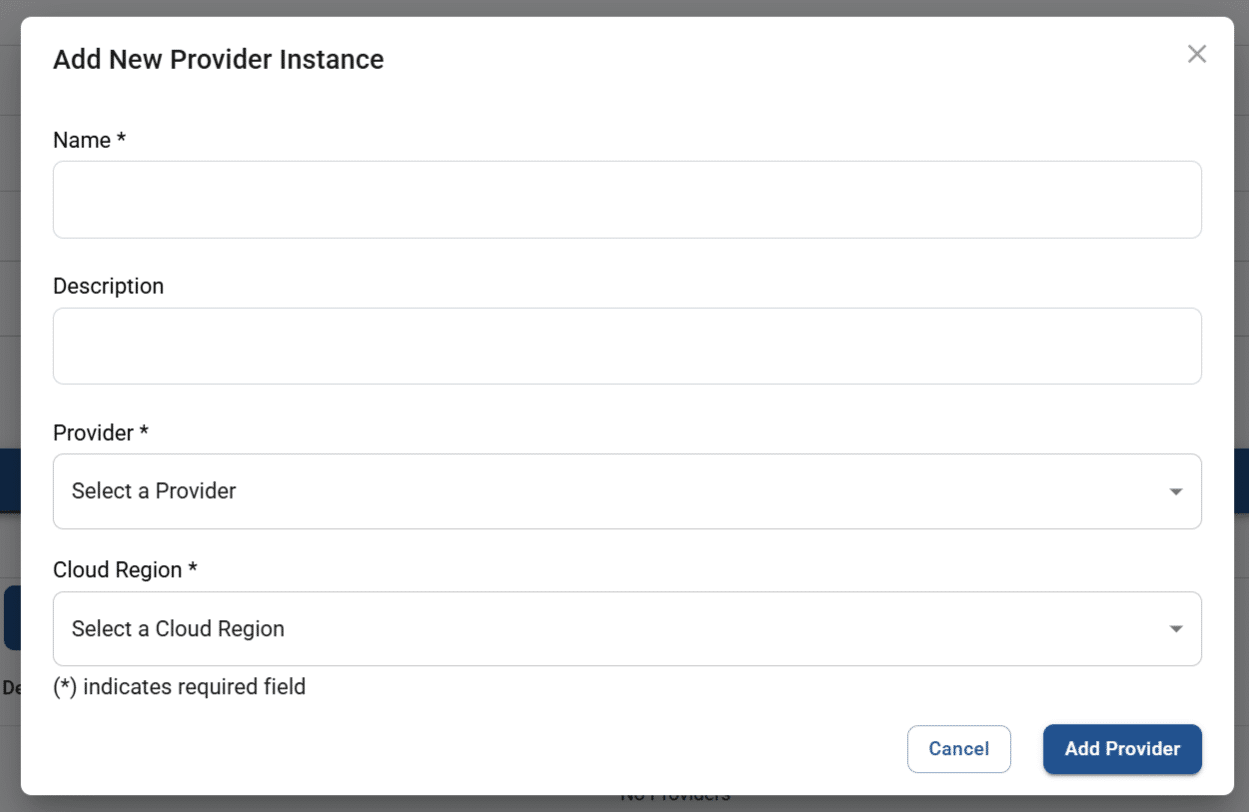The image size is (1249, 812).
Task: Click the asterisk beside the Name label
Action: tap(121, 139)
